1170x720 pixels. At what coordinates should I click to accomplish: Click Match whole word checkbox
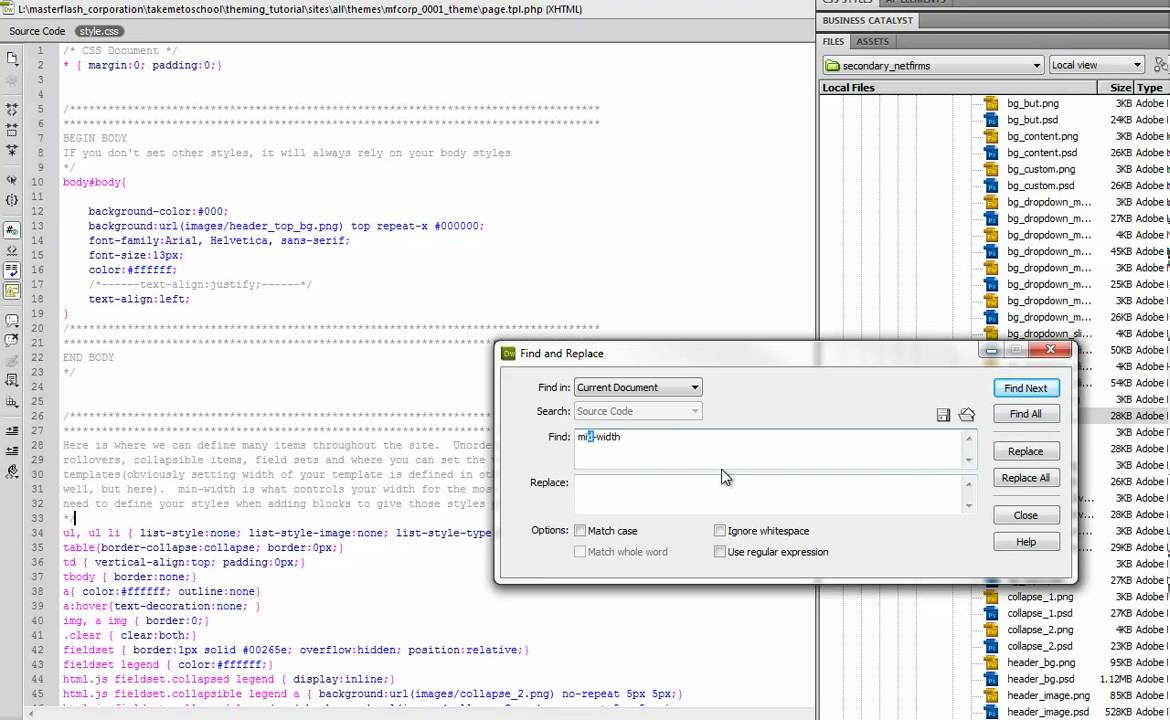point(580,551)
